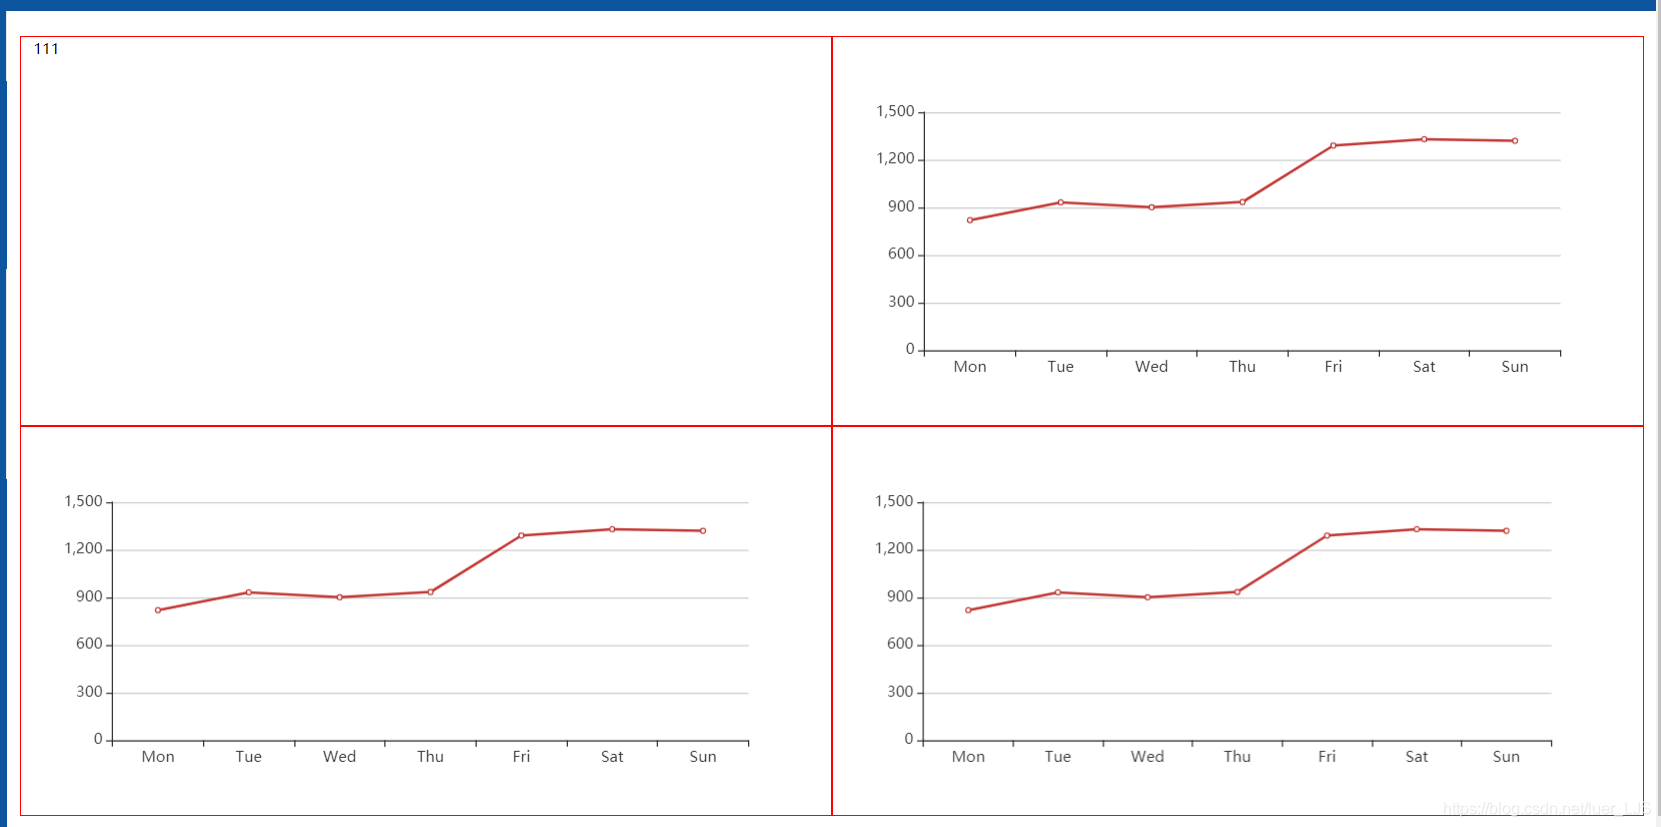Screen dimensions: 1661x827
Task: Click "Thu" axis label in bottom-left chart
Action: coord(431,757)
